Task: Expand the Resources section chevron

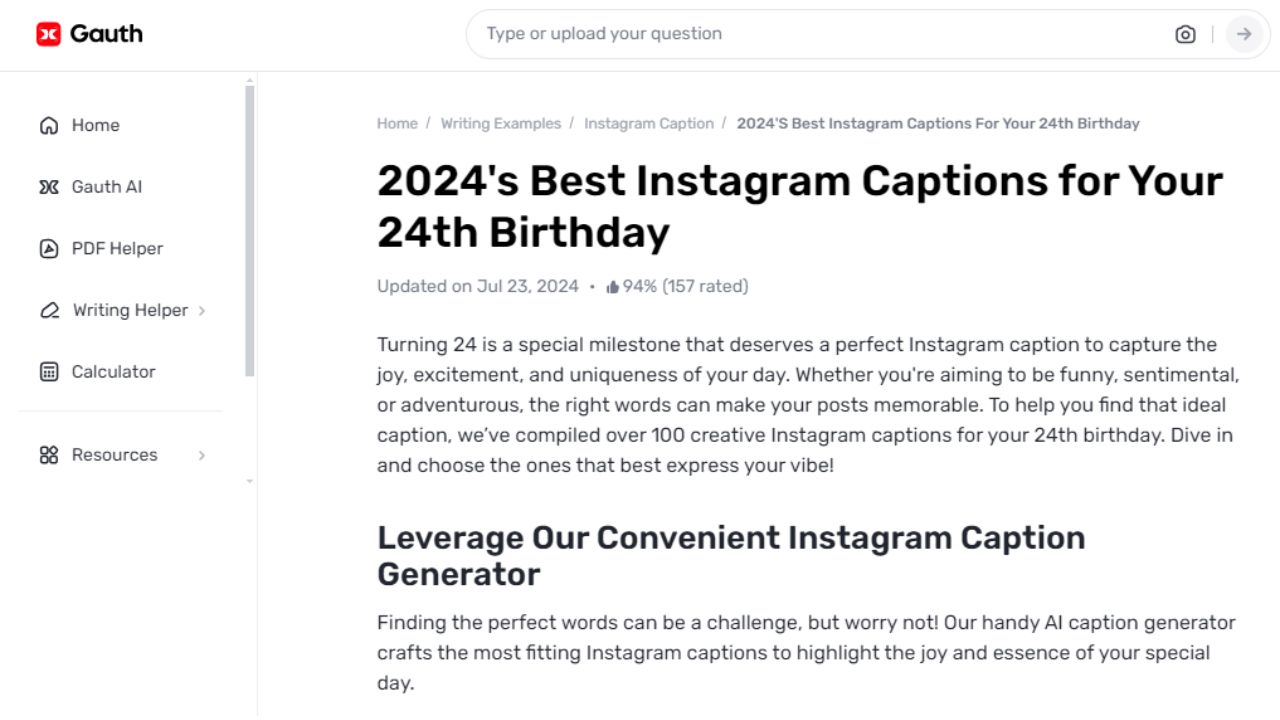Action: click(x=203, y=455)
